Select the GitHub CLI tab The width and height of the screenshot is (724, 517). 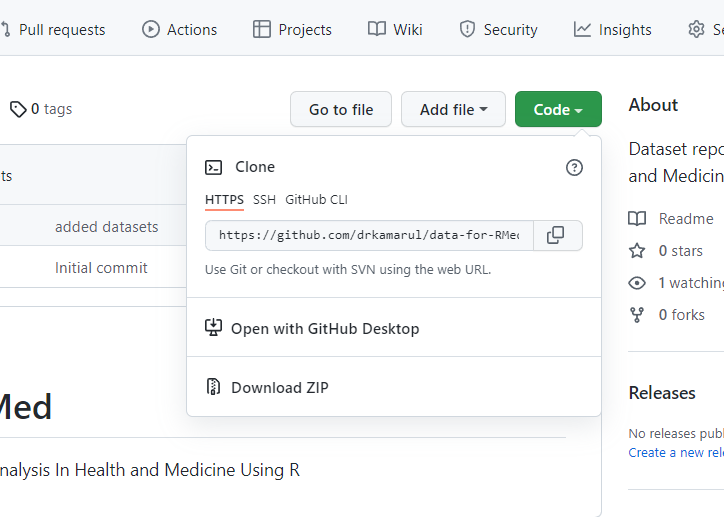pyautogui.click(x=316, y=200)
